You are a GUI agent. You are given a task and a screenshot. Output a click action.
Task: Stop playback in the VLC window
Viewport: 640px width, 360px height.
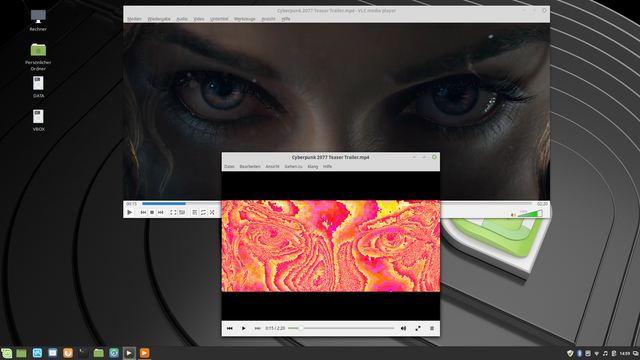click(x=152, y=212)
